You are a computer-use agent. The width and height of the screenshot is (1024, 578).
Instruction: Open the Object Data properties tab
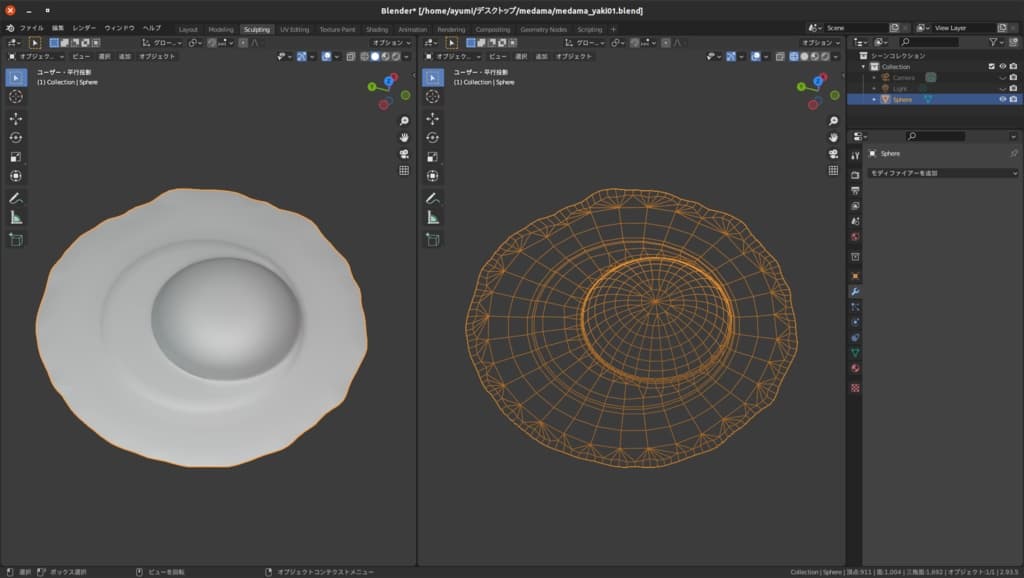point(855,353)
